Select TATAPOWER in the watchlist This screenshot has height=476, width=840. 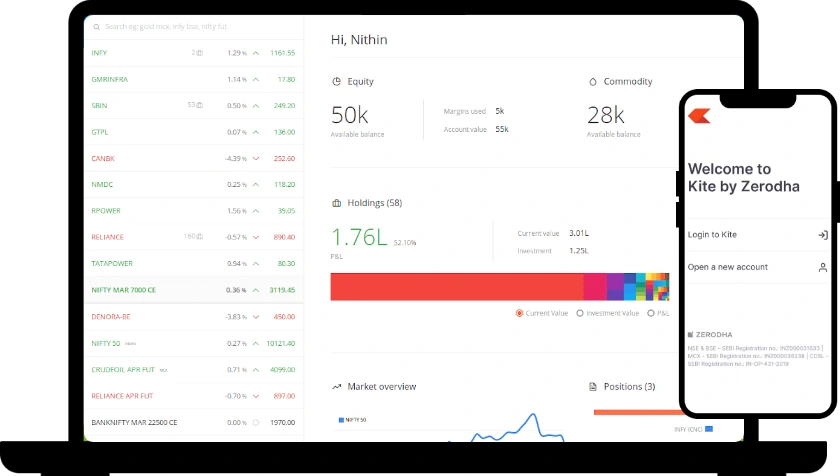[x=194, y=263]
